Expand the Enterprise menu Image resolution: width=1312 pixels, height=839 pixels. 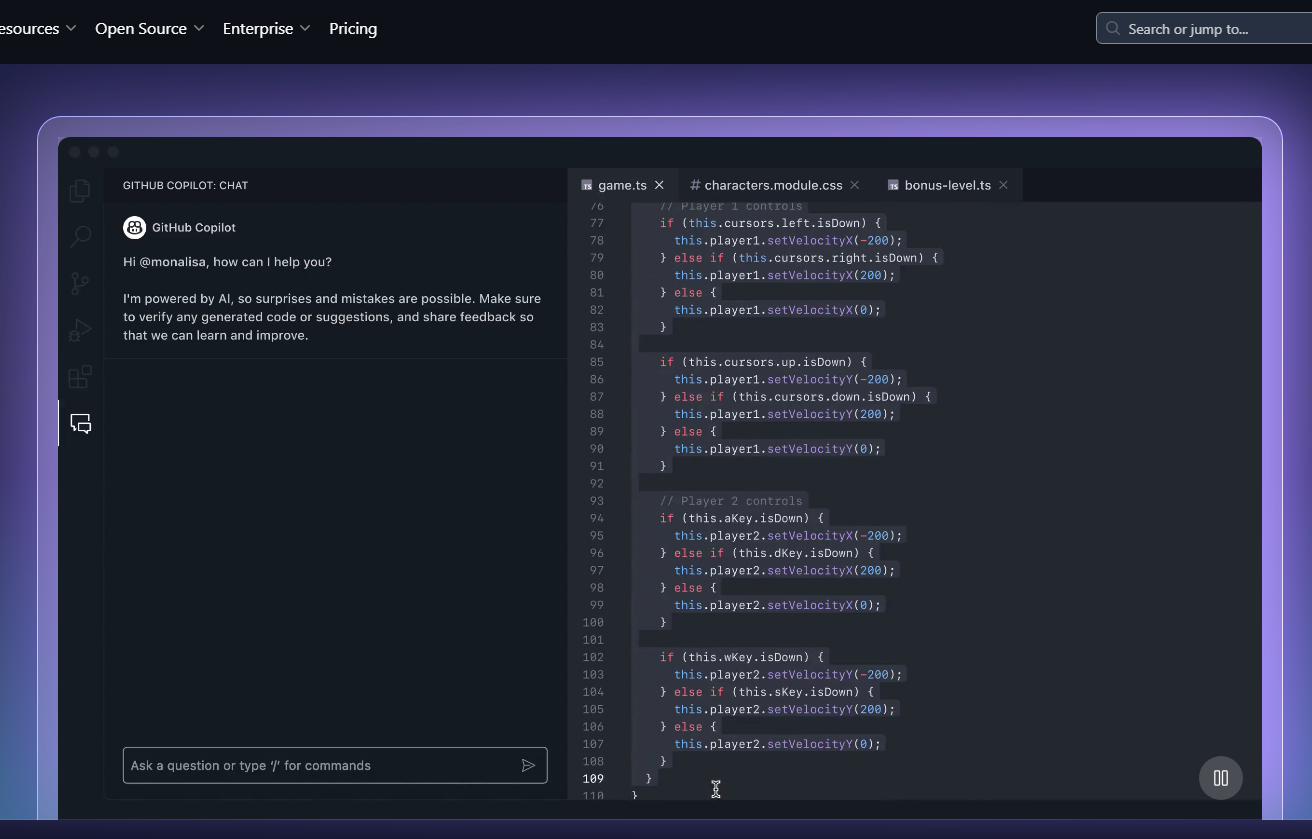coord(266,29)
